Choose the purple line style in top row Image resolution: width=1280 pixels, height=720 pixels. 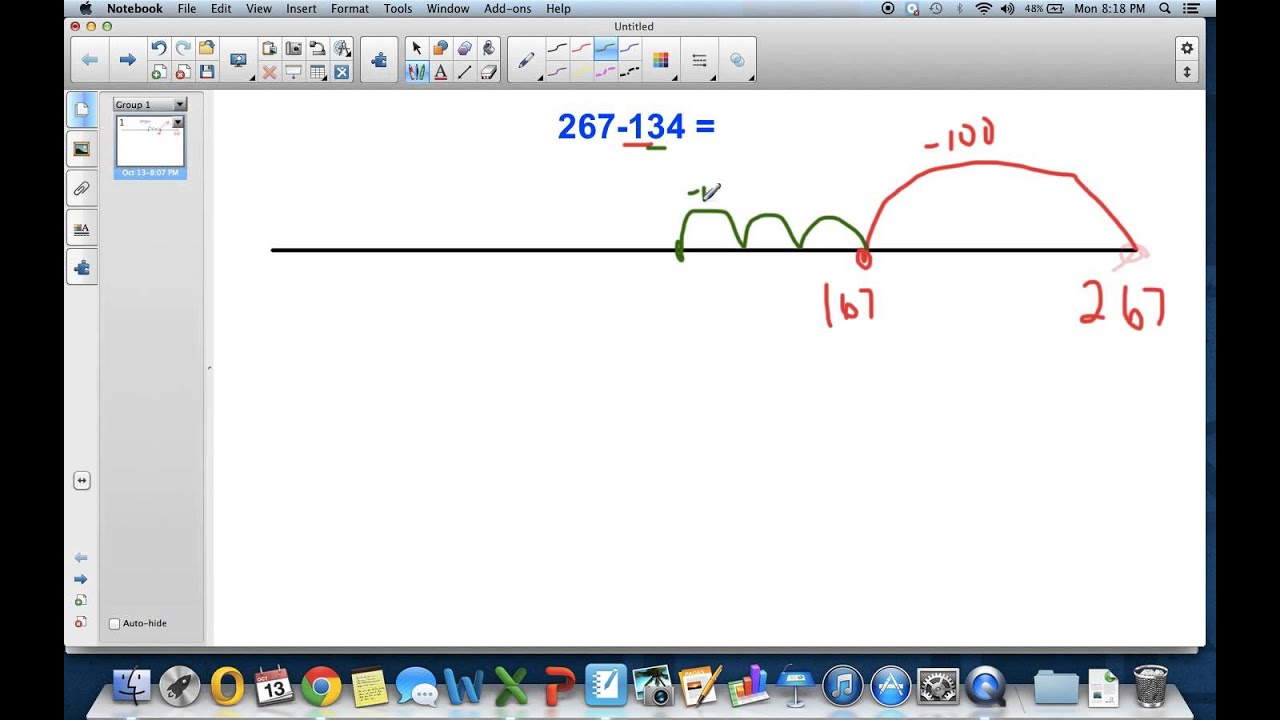(x=629, y=48)
